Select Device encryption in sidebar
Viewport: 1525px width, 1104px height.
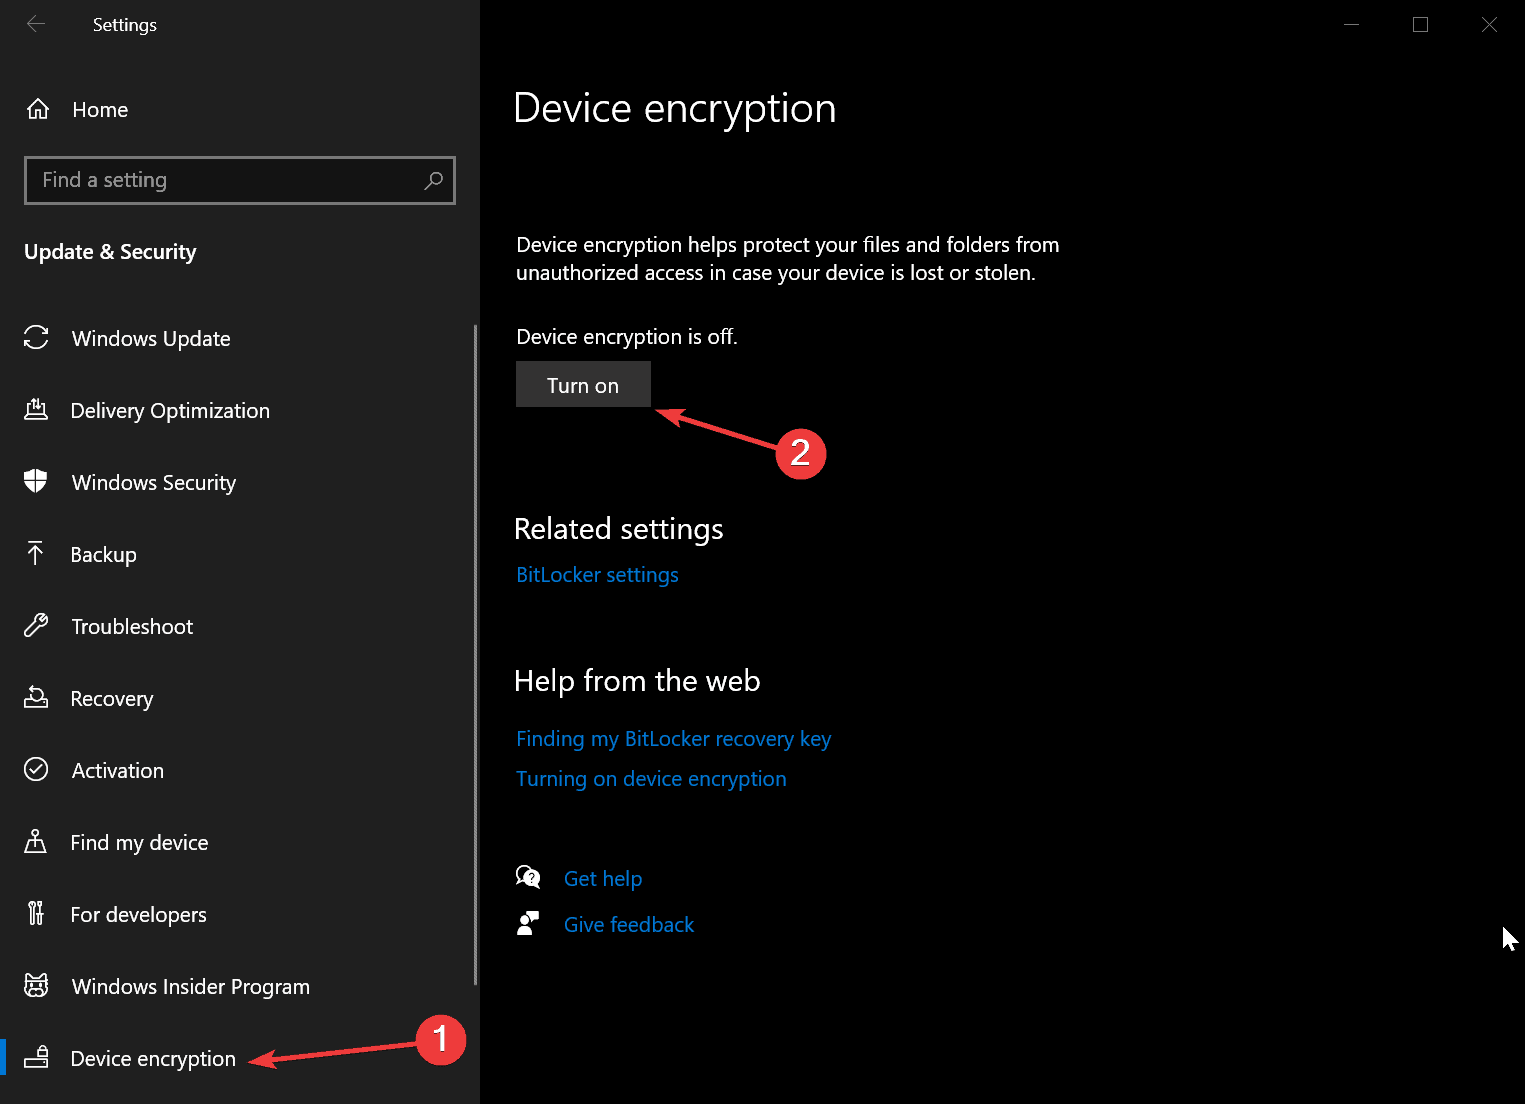(x=152, y=1059)
